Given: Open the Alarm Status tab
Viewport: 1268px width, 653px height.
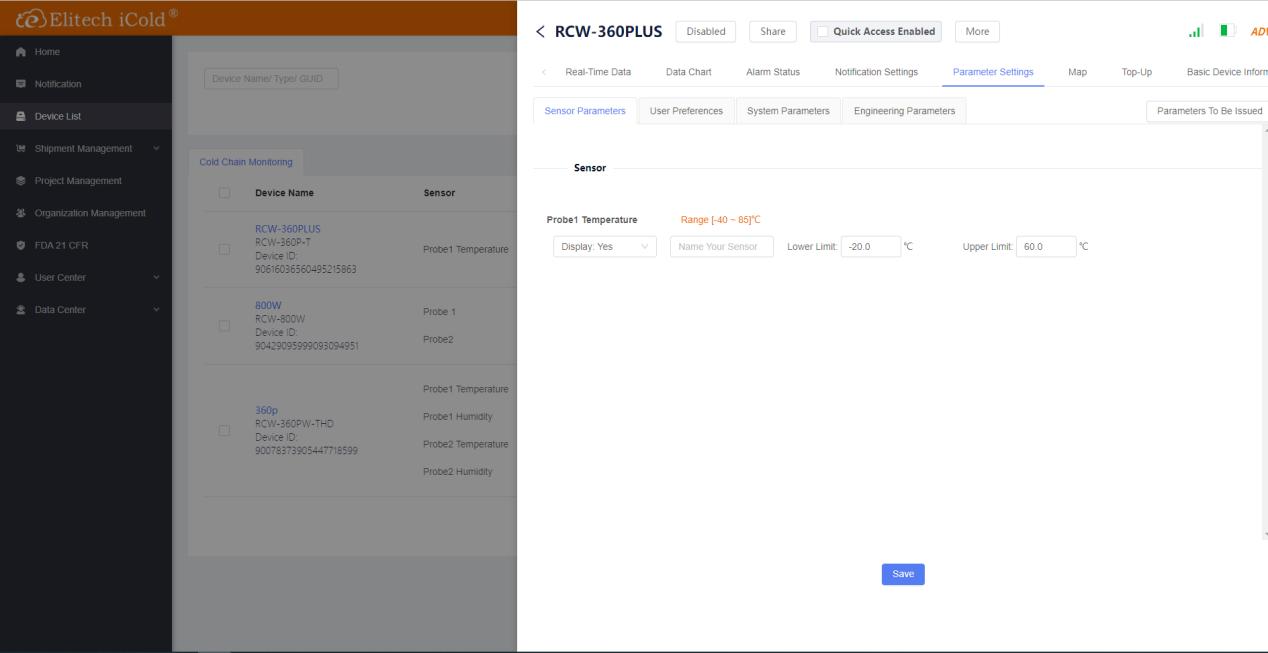Looking at the screenshot, I should (x=773, y=71).
